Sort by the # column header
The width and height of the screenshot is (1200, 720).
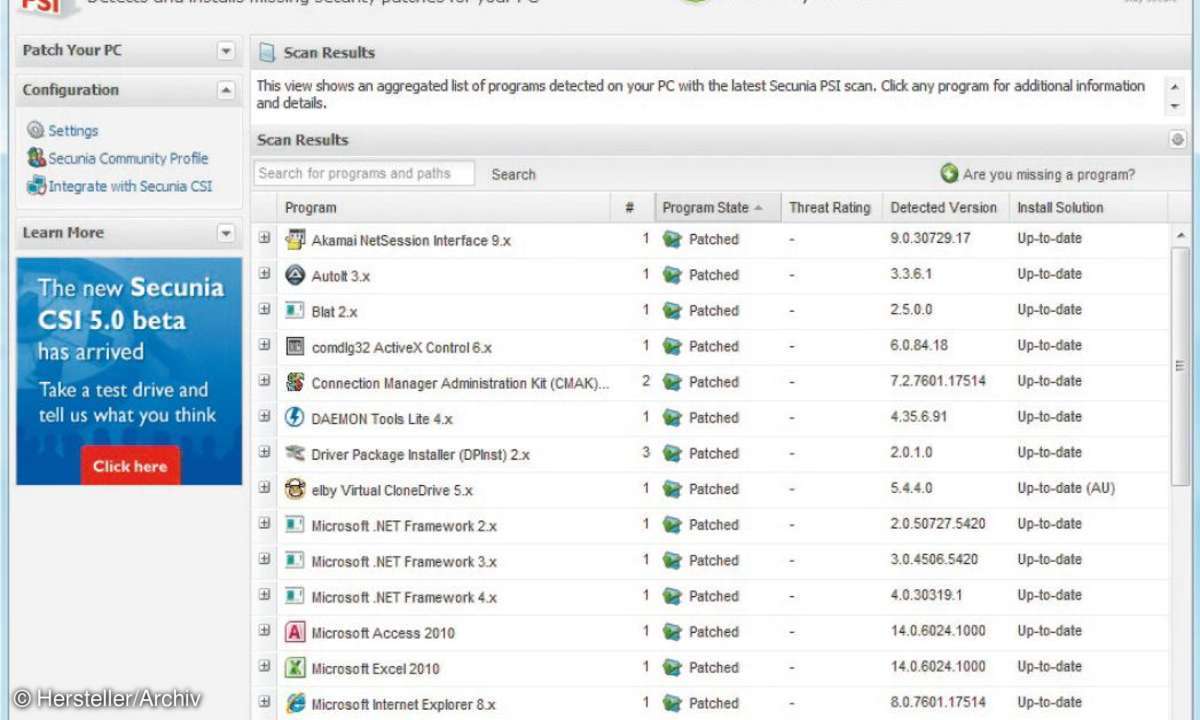tap(630, 208)
